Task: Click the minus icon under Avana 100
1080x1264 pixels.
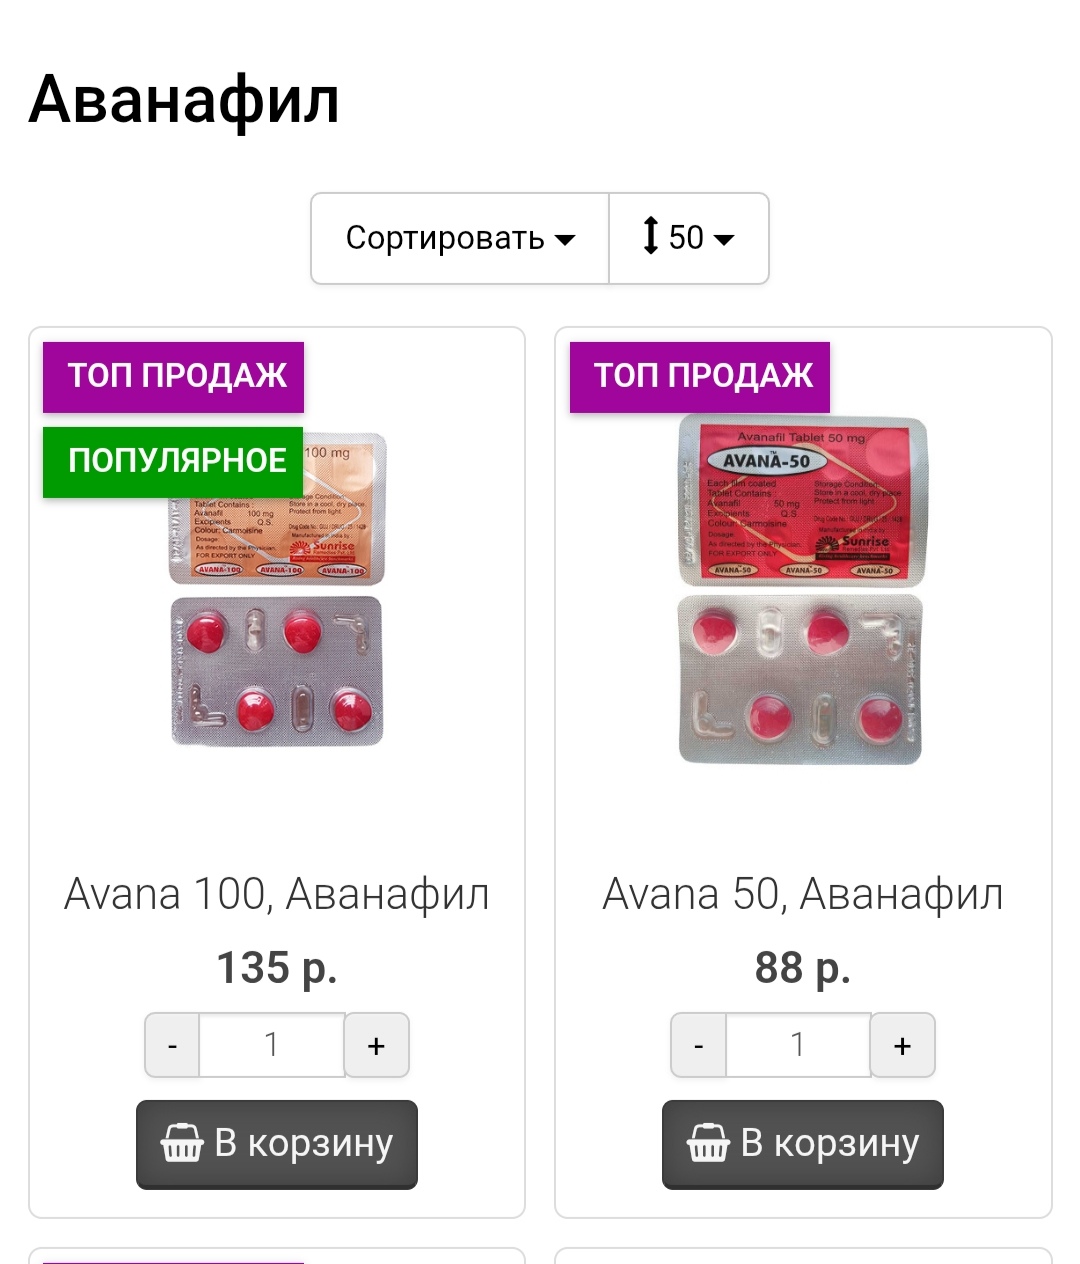Action: (171, 1044)
